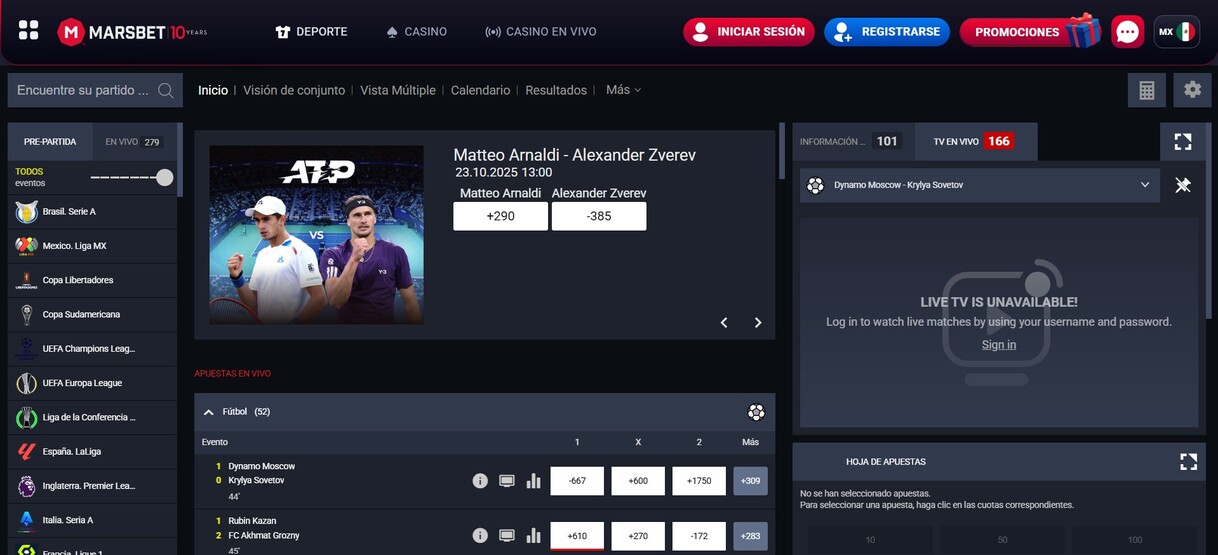Open the apps grid menu icon

pos(28,31)
